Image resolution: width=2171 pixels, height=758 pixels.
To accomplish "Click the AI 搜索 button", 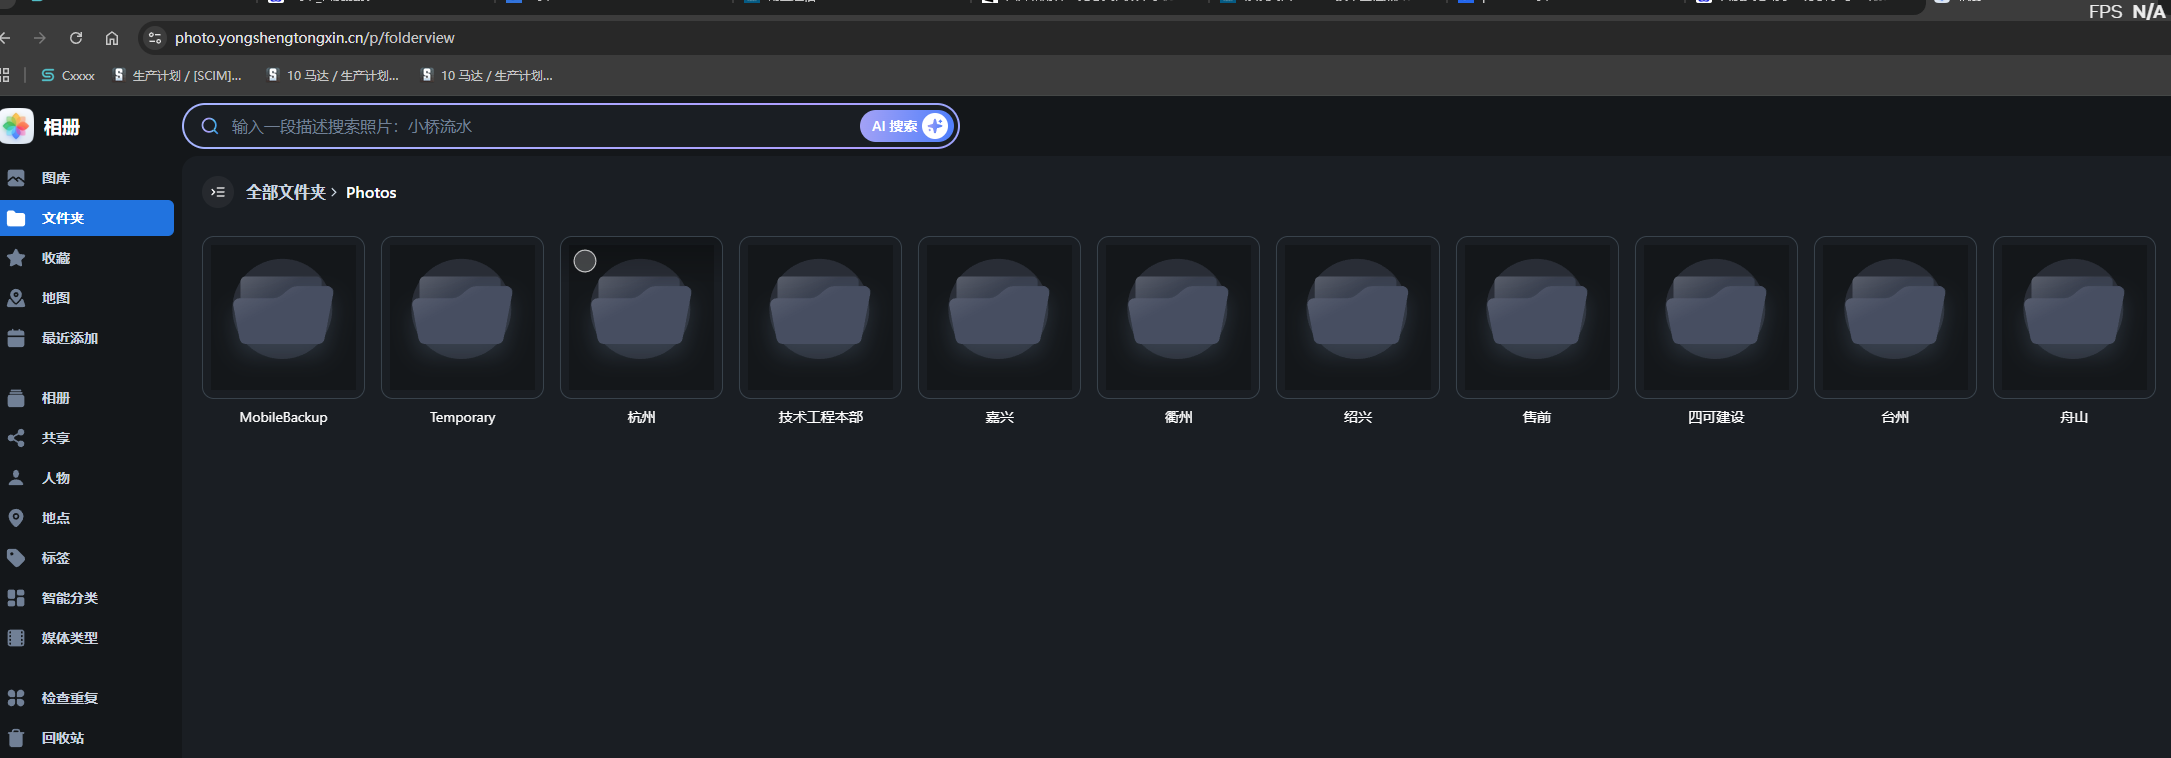I will 894,126.
